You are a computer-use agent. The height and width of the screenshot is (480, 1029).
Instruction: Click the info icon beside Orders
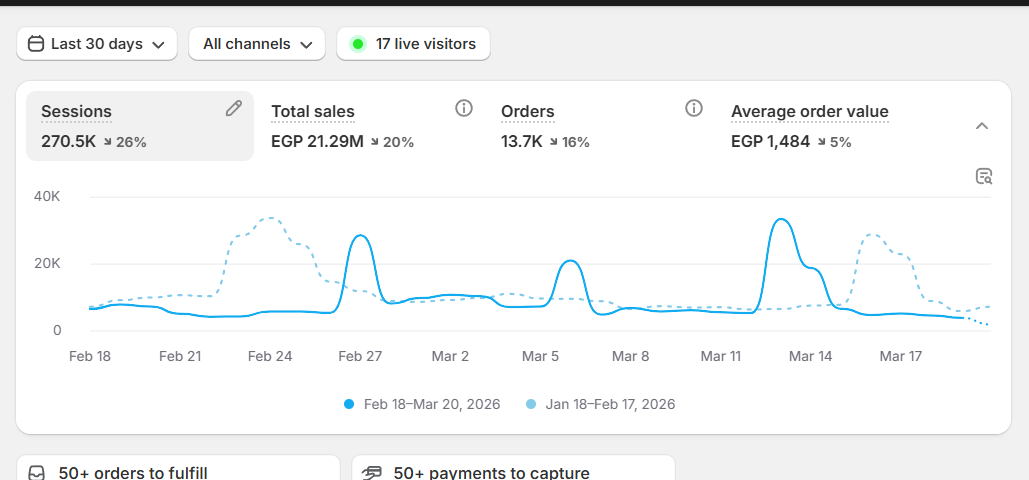point(693,109)
